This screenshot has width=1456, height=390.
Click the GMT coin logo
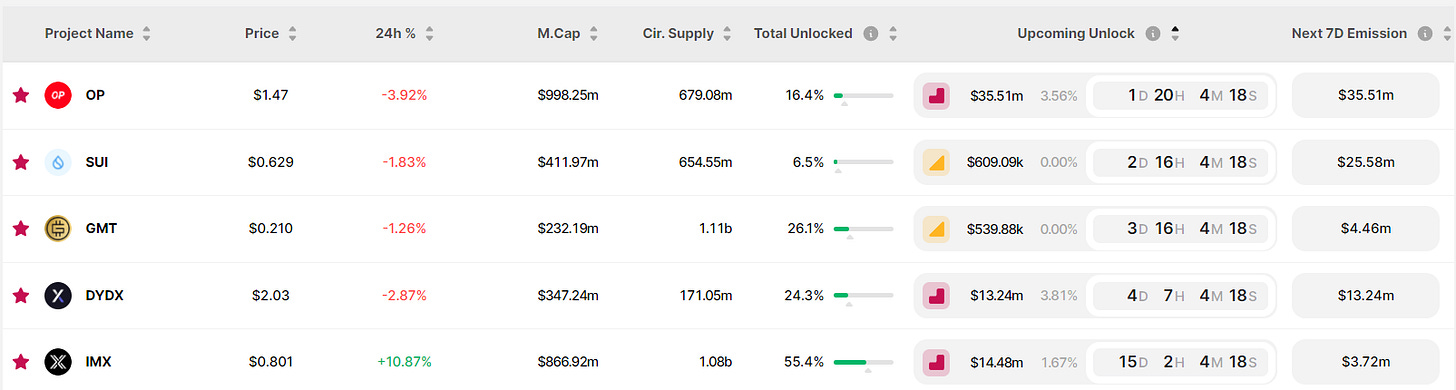(x=58, y=228)
